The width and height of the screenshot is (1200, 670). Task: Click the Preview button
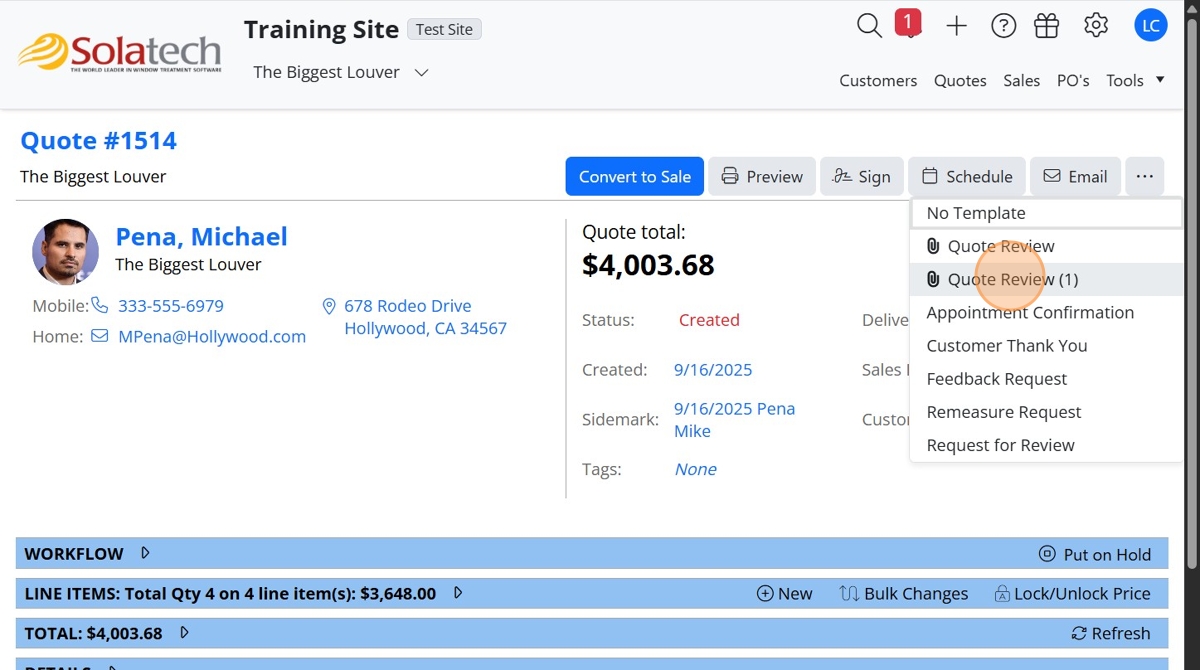(x=762, y=176)
